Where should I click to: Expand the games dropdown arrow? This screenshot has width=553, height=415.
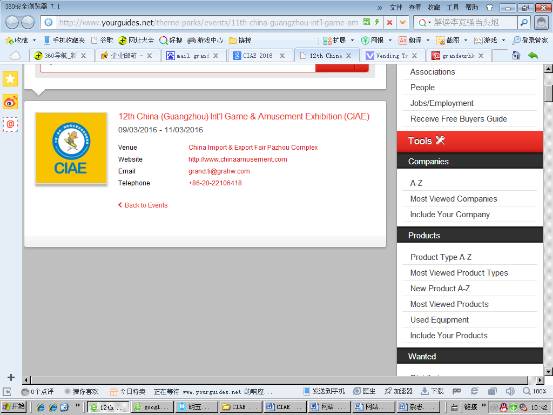pos(503,40)
